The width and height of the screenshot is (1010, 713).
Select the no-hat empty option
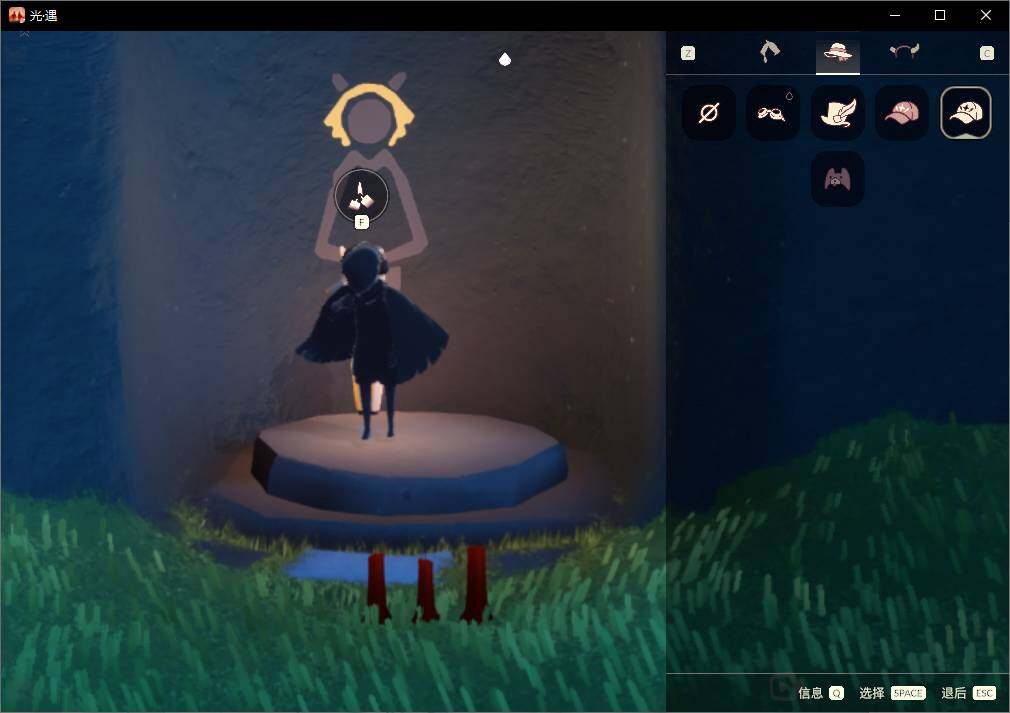[709, 113]
